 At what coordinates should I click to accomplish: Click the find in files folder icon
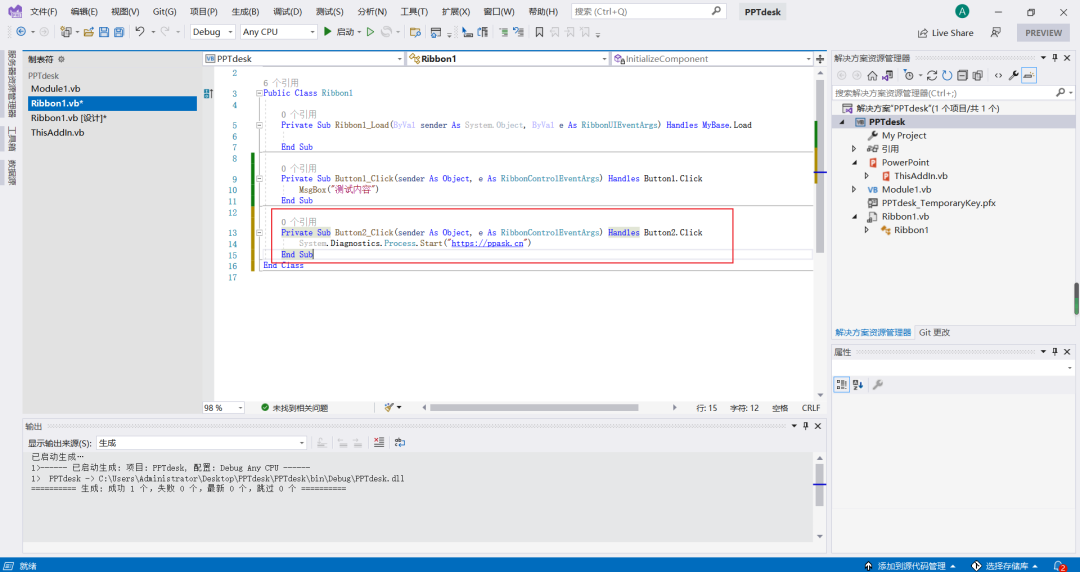click(415, 32)
